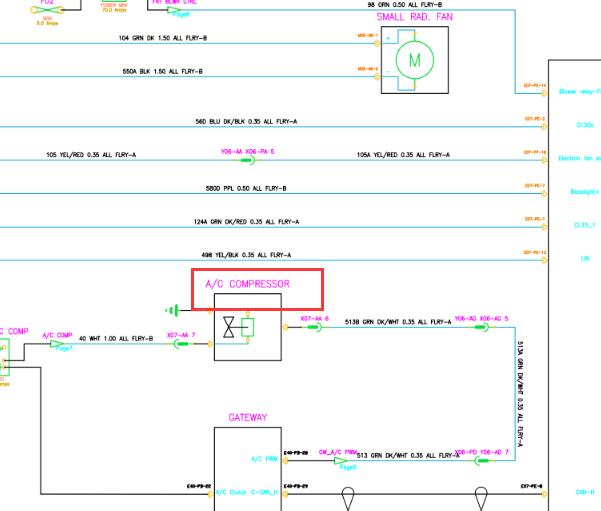This screenshot has width=601, height=511.
Task: Click the LIN pin label
Action: coord(585,258)
